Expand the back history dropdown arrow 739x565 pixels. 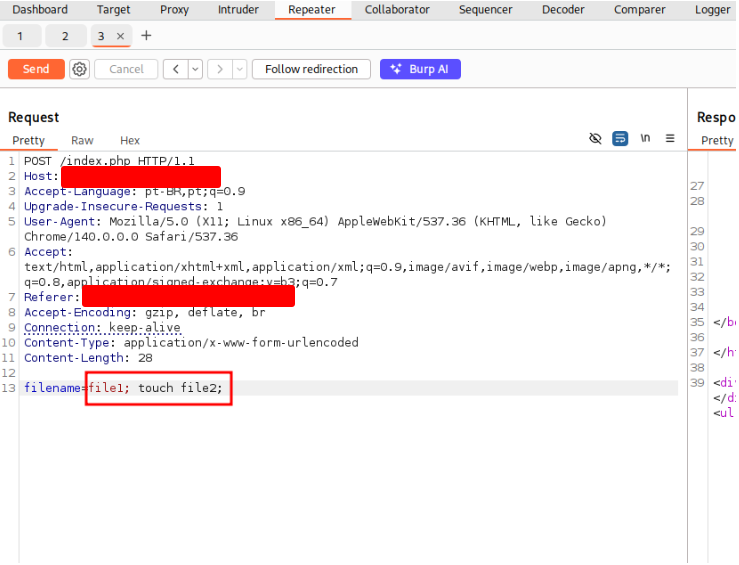click(x=195, y=69)
